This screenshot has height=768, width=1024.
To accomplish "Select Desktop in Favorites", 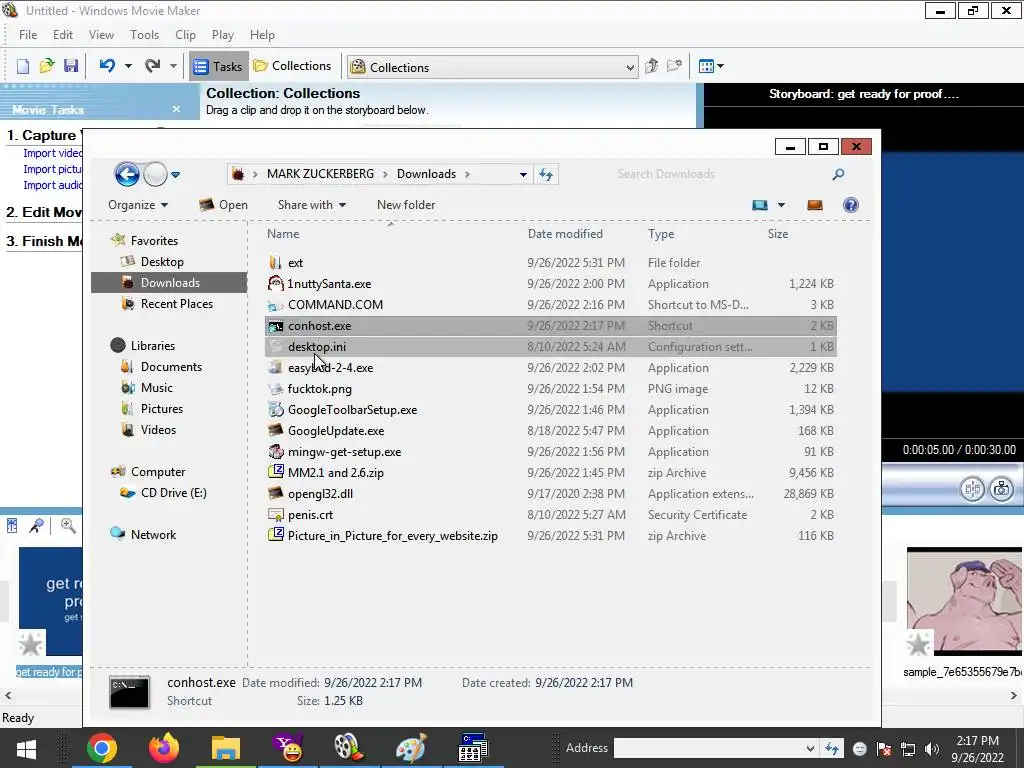I will click(x=162, y=262).
